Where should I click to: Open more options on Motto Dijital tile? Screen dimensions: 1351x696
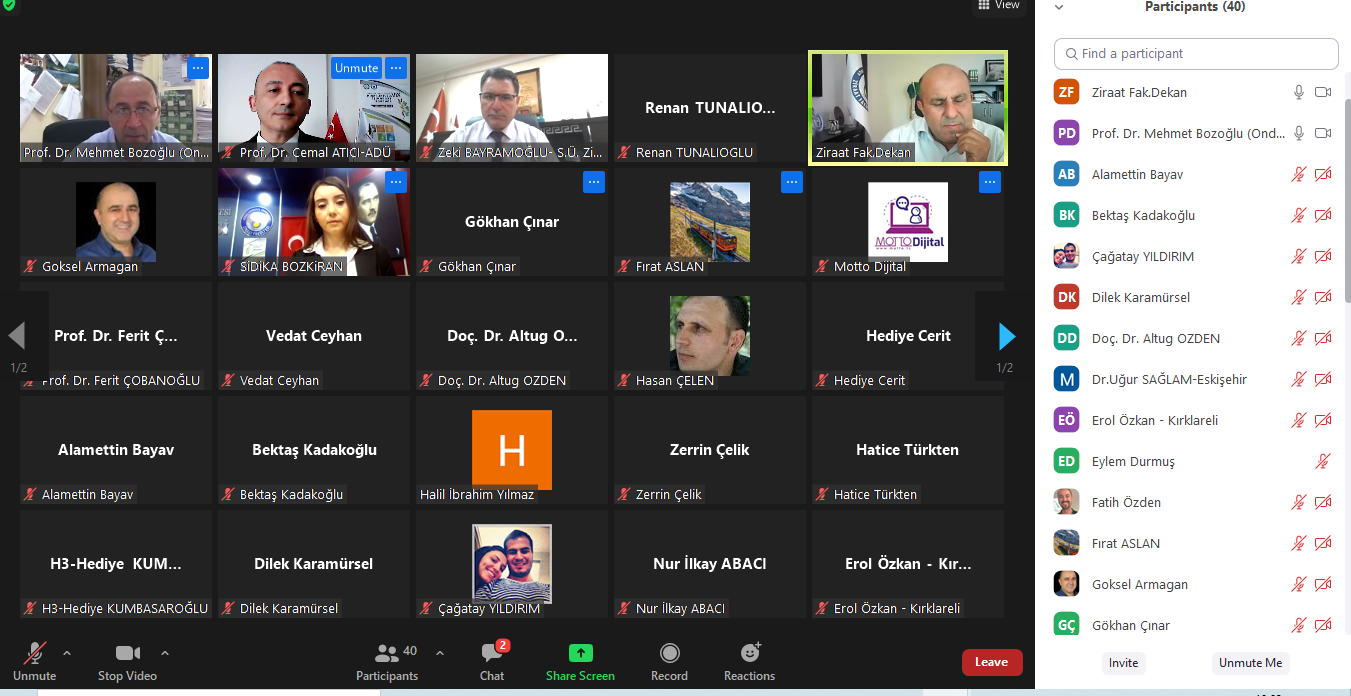point(990,182)
